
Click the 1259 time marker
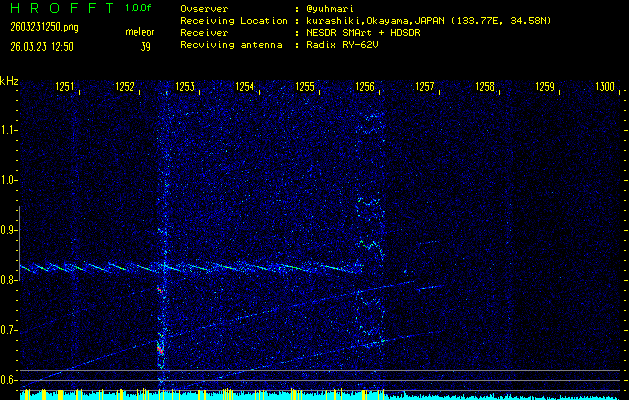pos(545,86)
